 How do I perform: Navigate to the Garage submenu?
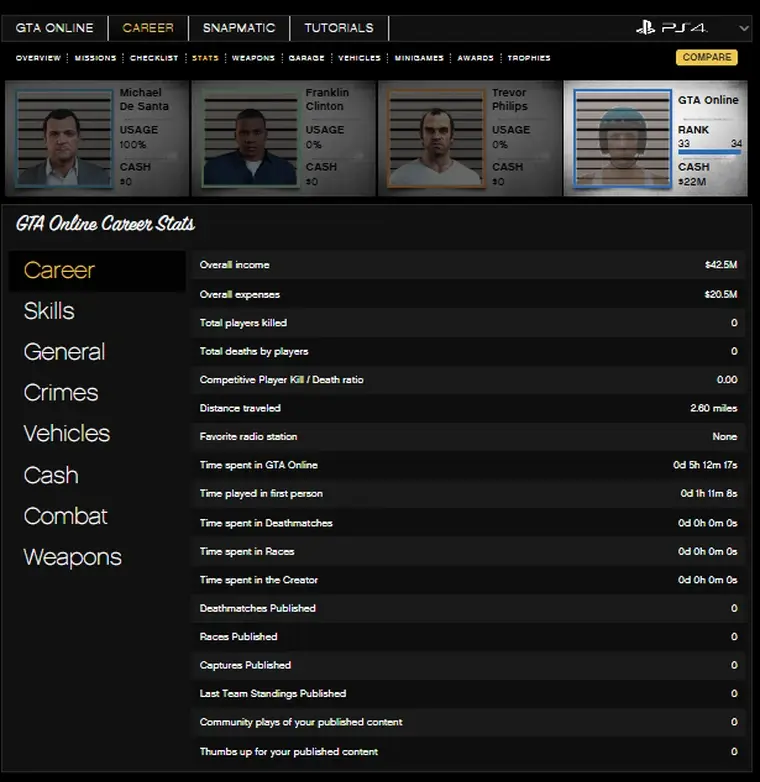(306, 58)
